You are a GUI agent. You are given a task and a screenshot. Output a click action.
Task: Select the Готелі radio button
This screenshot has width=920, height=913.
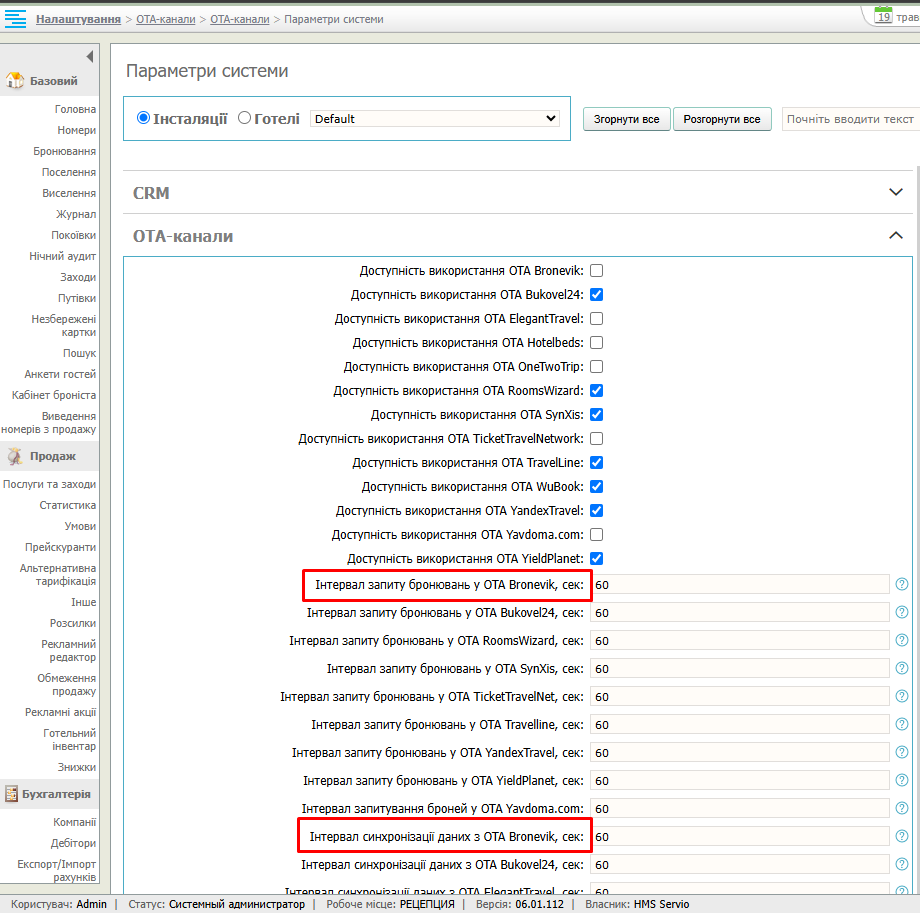click(x=245, y=118)
